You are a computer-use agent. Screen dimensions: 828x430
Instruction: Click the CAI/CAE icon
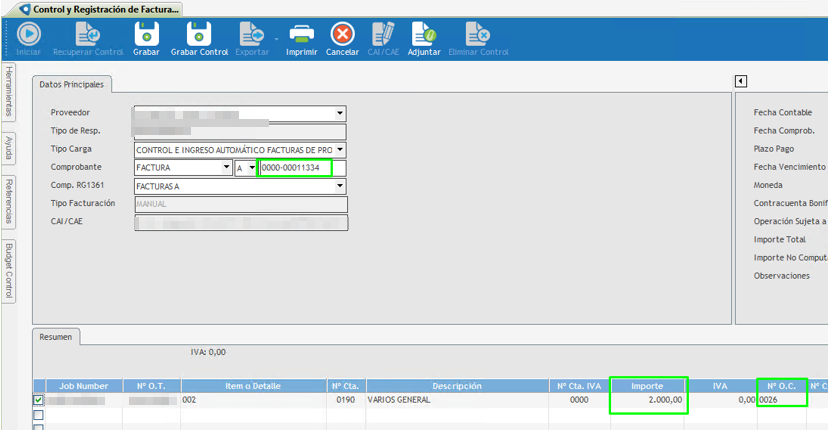(383, 34)
